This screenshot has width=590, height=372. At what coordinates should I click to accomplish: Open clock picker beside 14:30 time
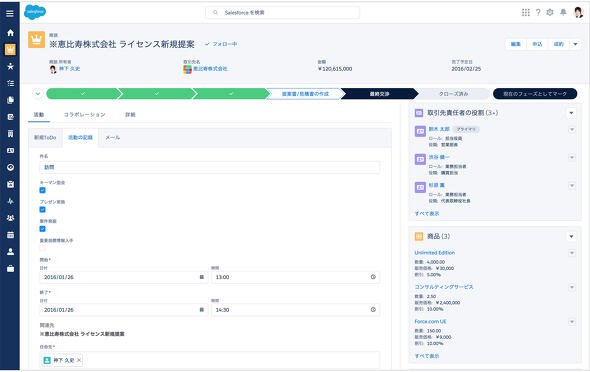coord(373,310)
